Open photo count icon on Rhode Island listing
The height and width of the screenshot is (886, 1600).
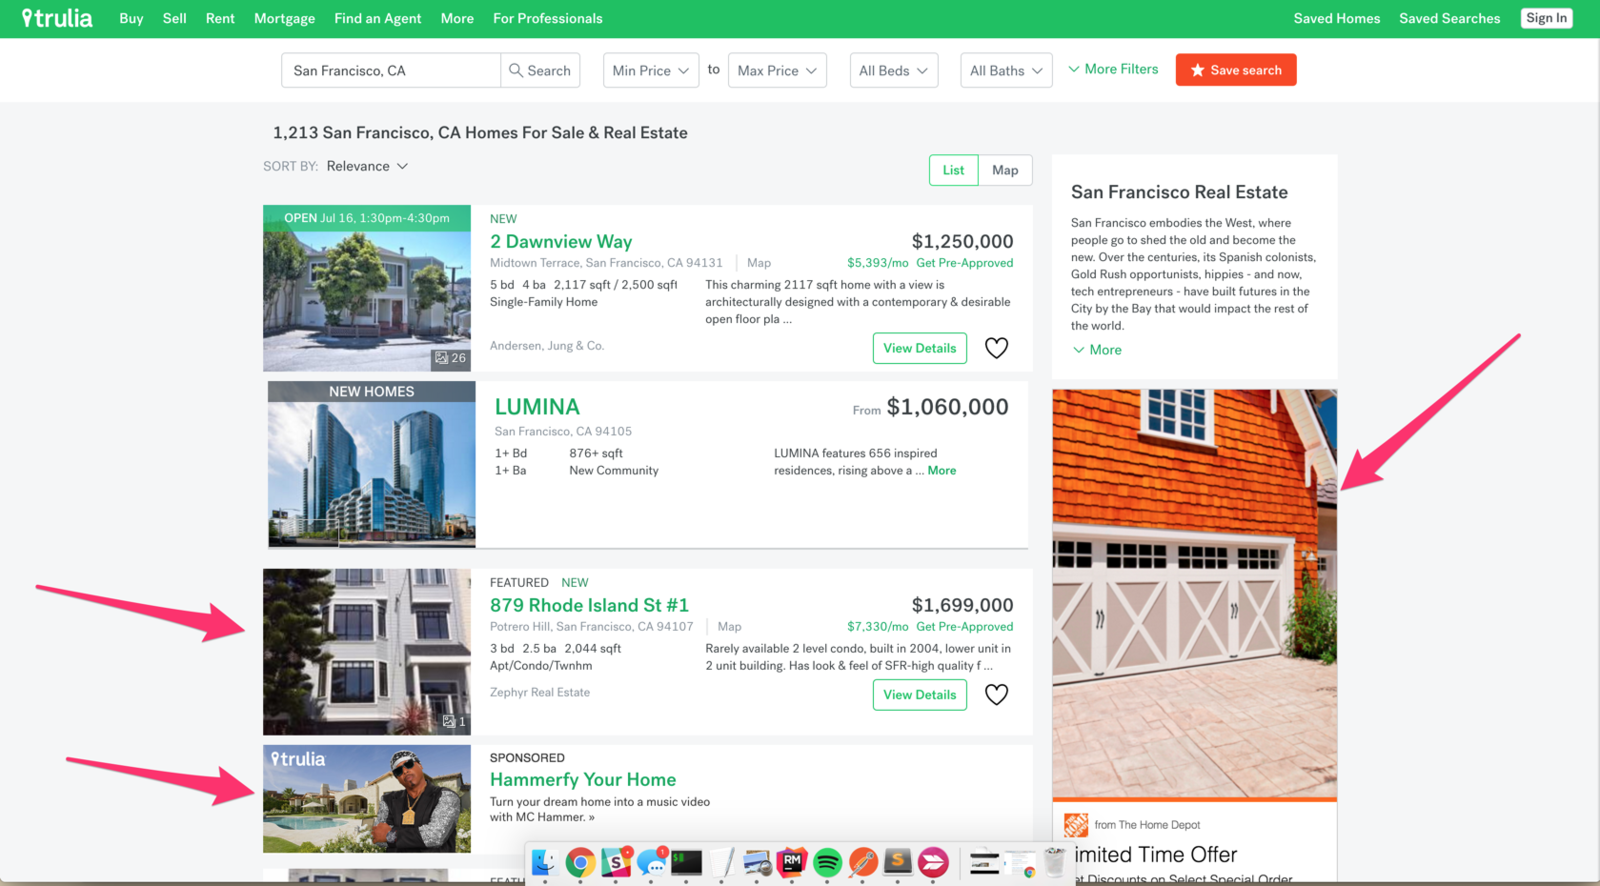tap(454, 721)
